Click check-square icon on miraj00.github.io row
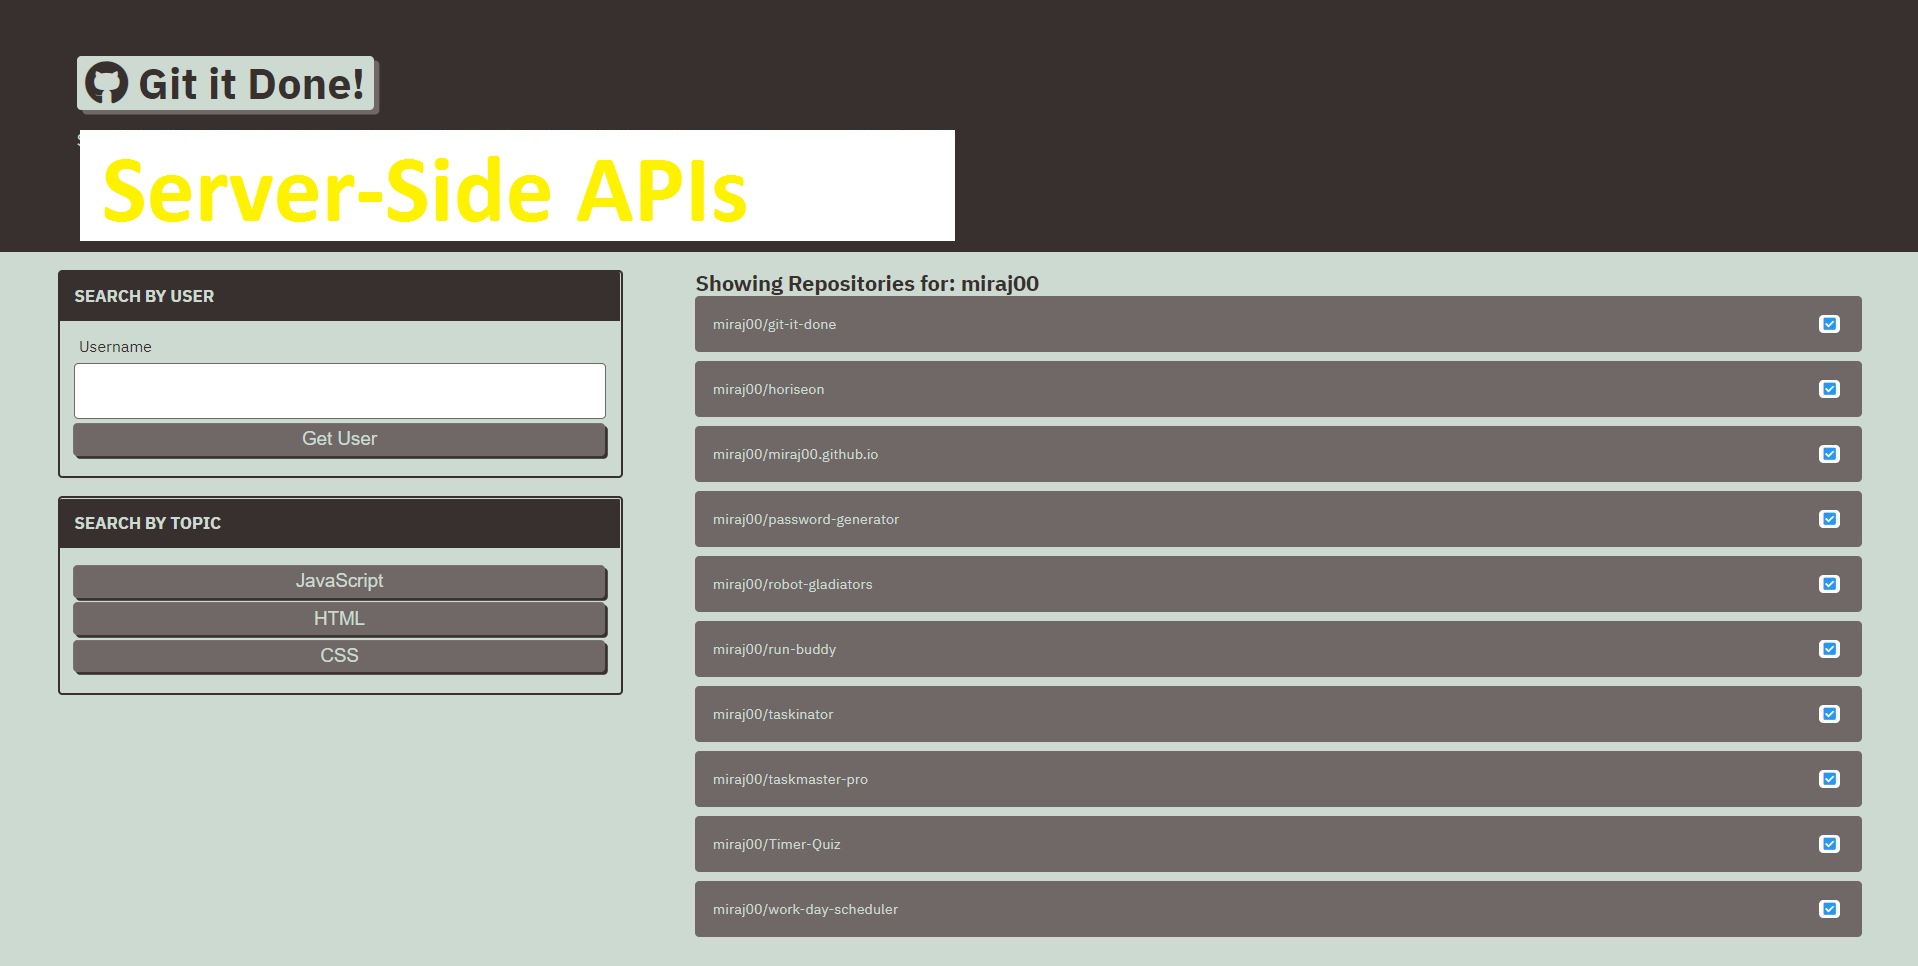The width and height of the screenshot is (1918, 966). point(1829,454)
